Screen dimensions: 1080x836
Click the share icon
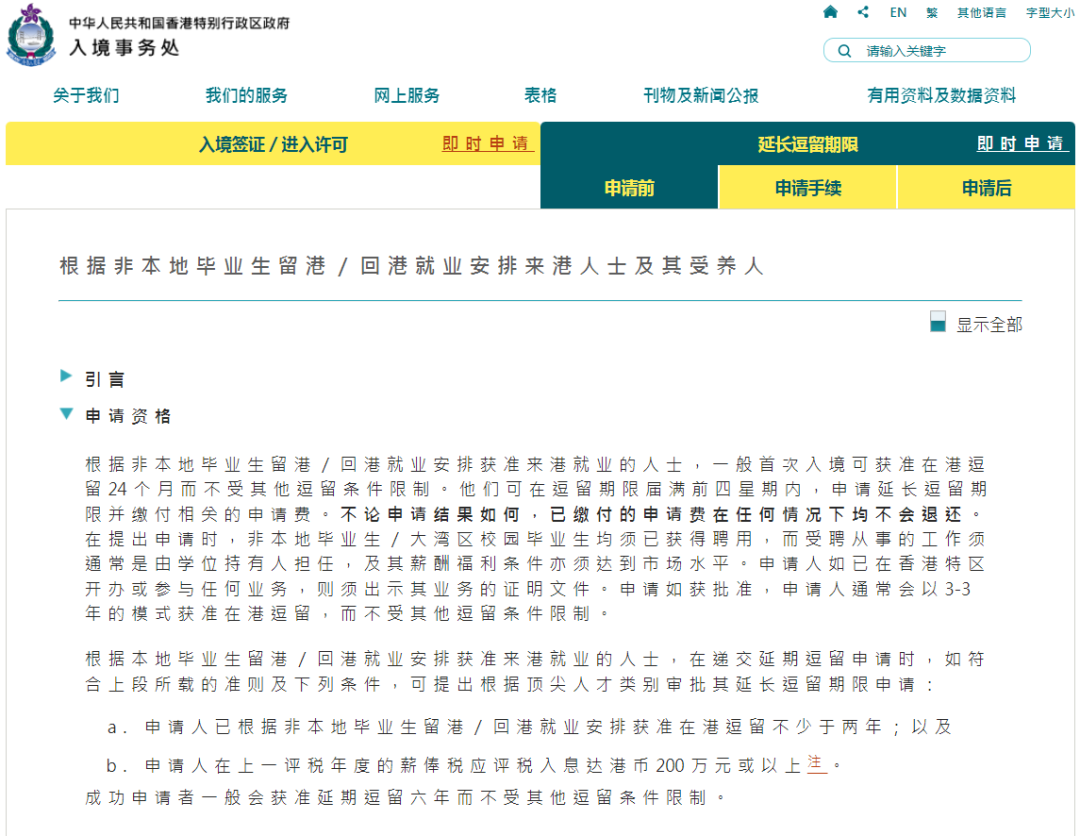click(x=863, y=12)
